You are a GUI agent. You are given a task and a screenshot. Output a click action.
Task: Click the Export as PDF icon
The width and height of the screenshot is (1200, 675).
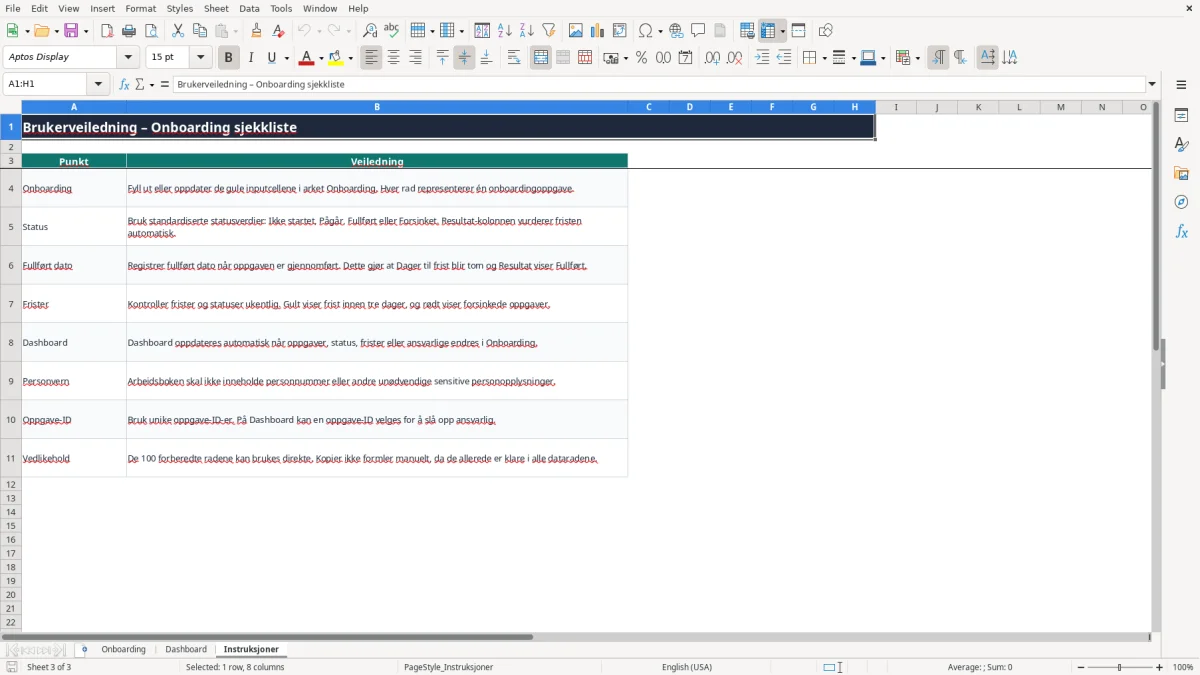pyautogui.click(x=107, y=31)
